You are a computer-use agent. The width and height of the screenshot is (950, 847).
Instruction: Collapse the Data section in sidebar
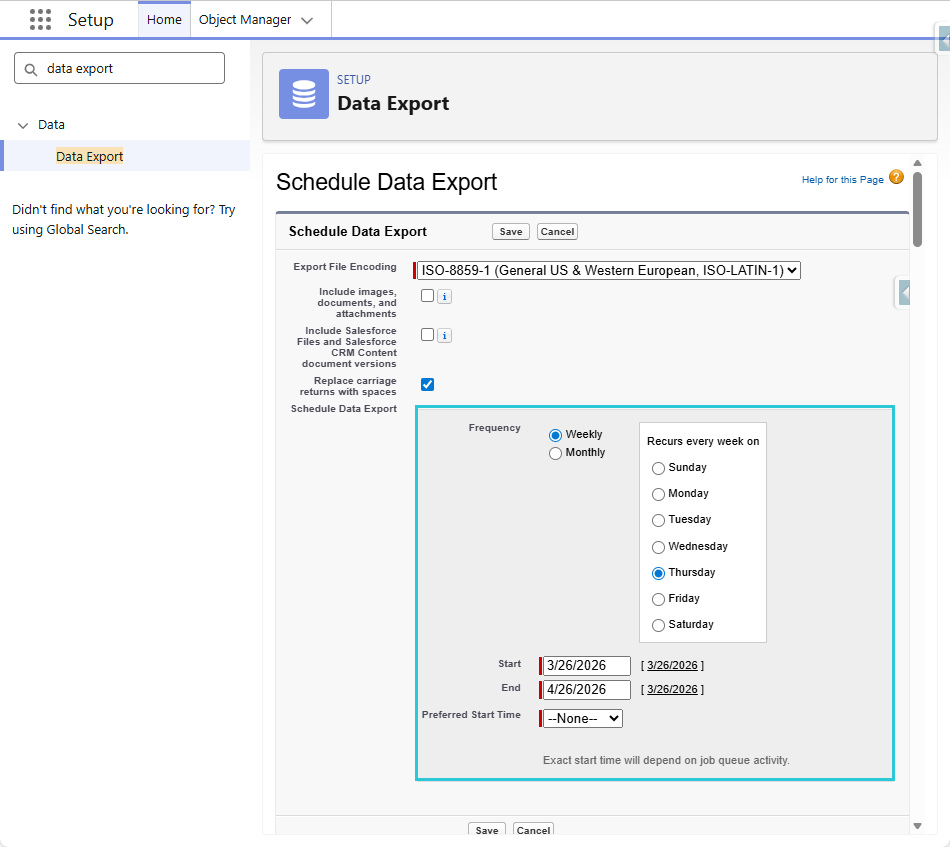tap(23, 125)
